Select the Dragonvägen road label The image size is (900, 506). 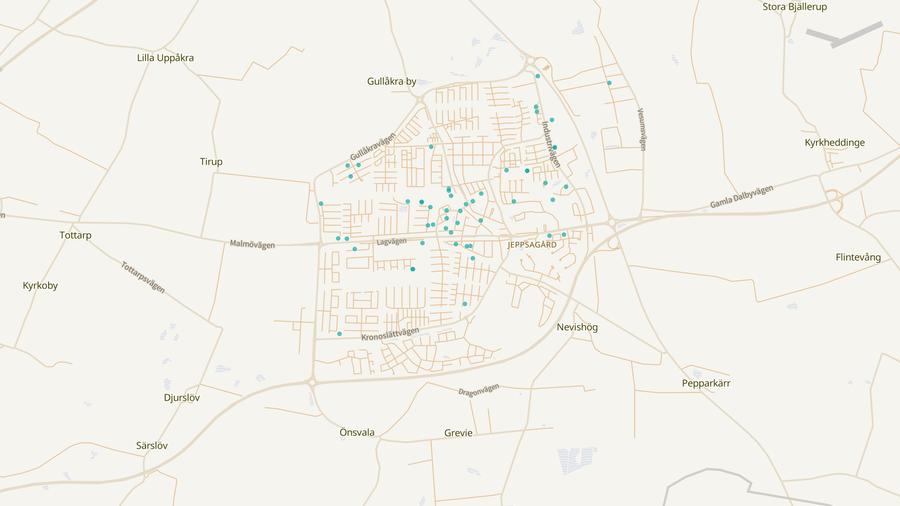(x=478, y=390)
